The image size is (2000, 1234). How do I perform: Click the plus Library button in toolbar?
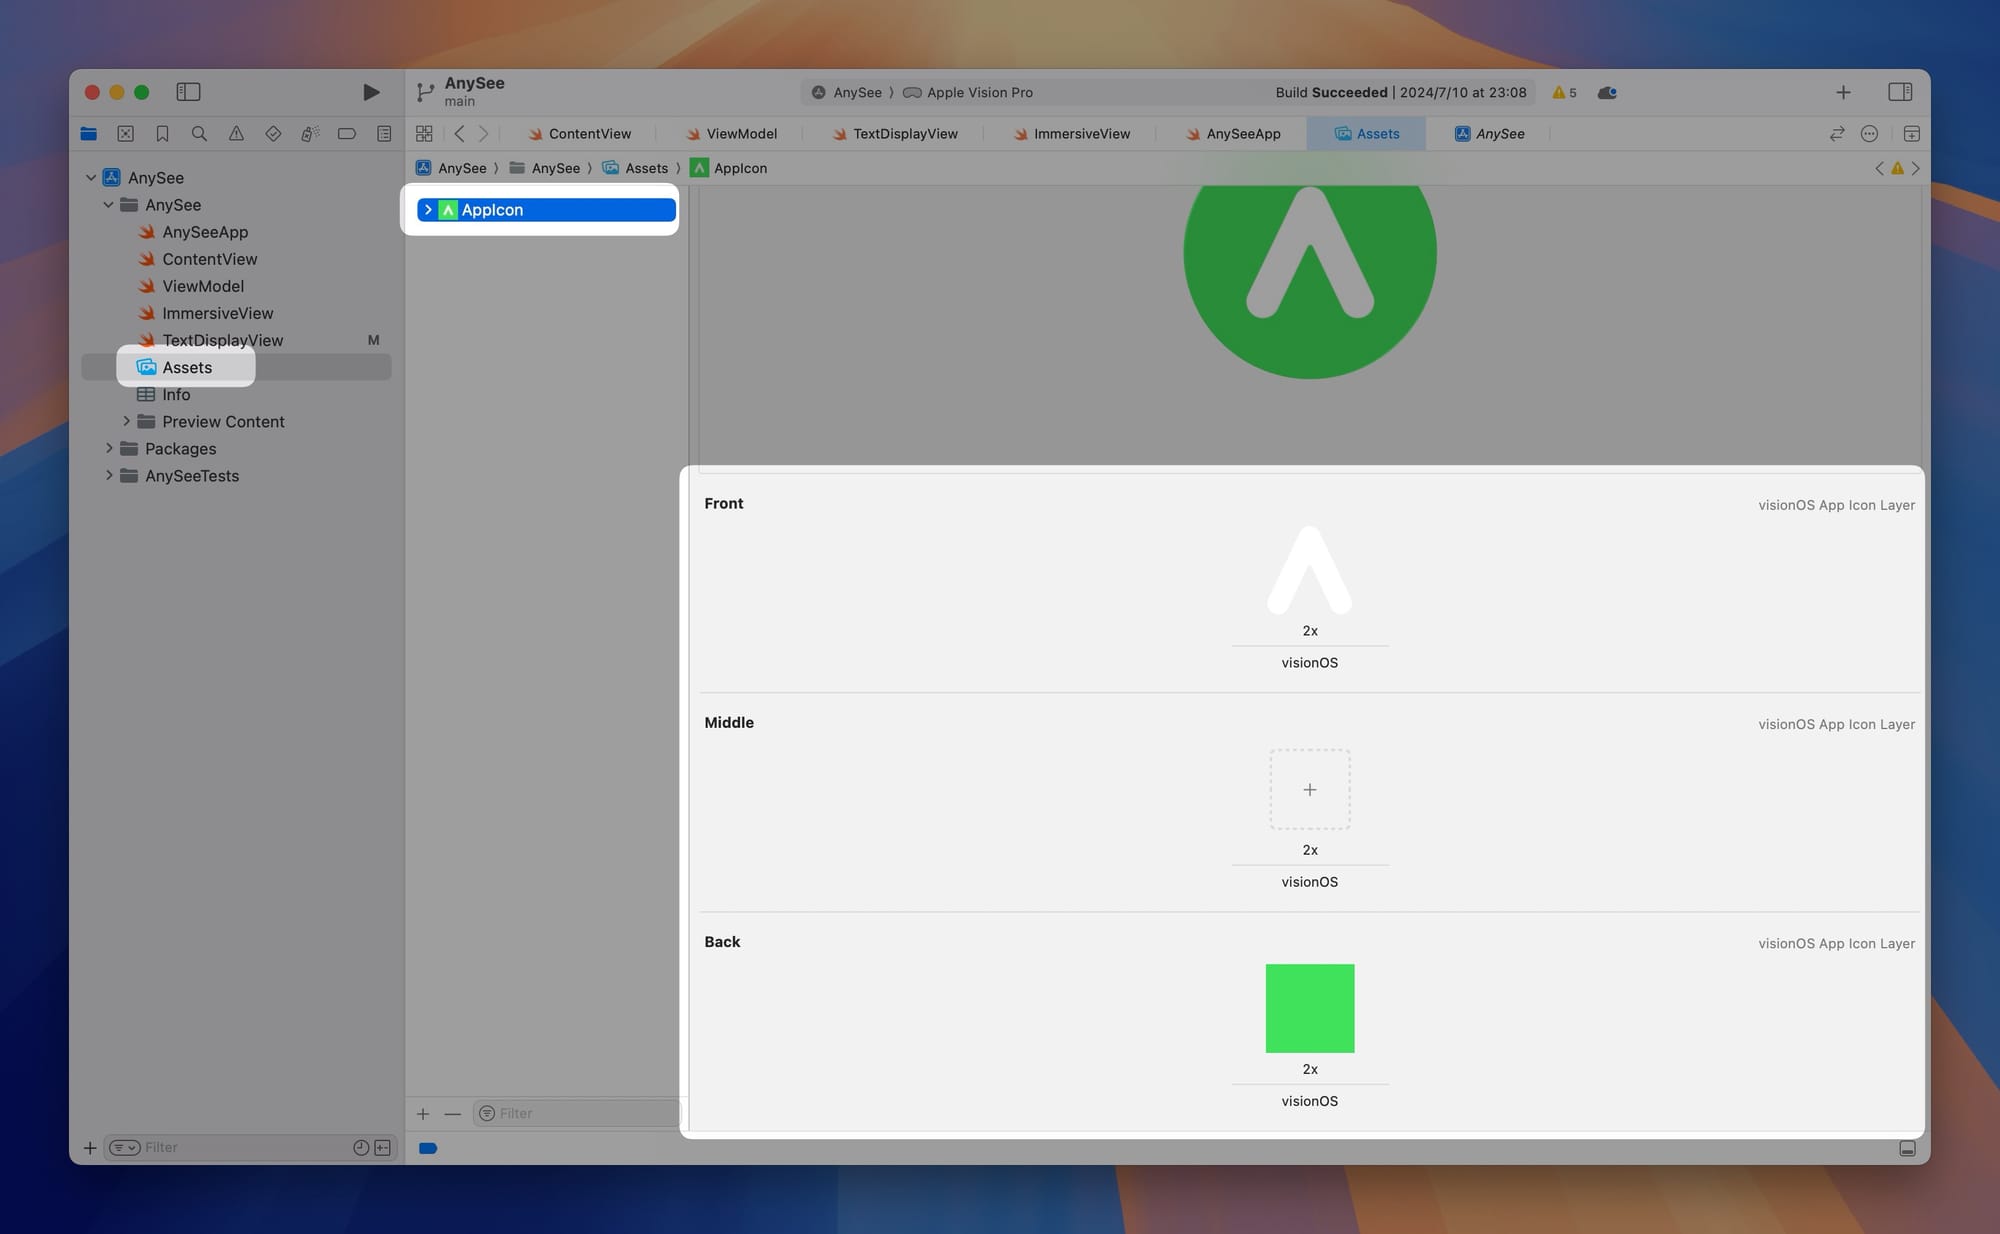[1843, 92]
